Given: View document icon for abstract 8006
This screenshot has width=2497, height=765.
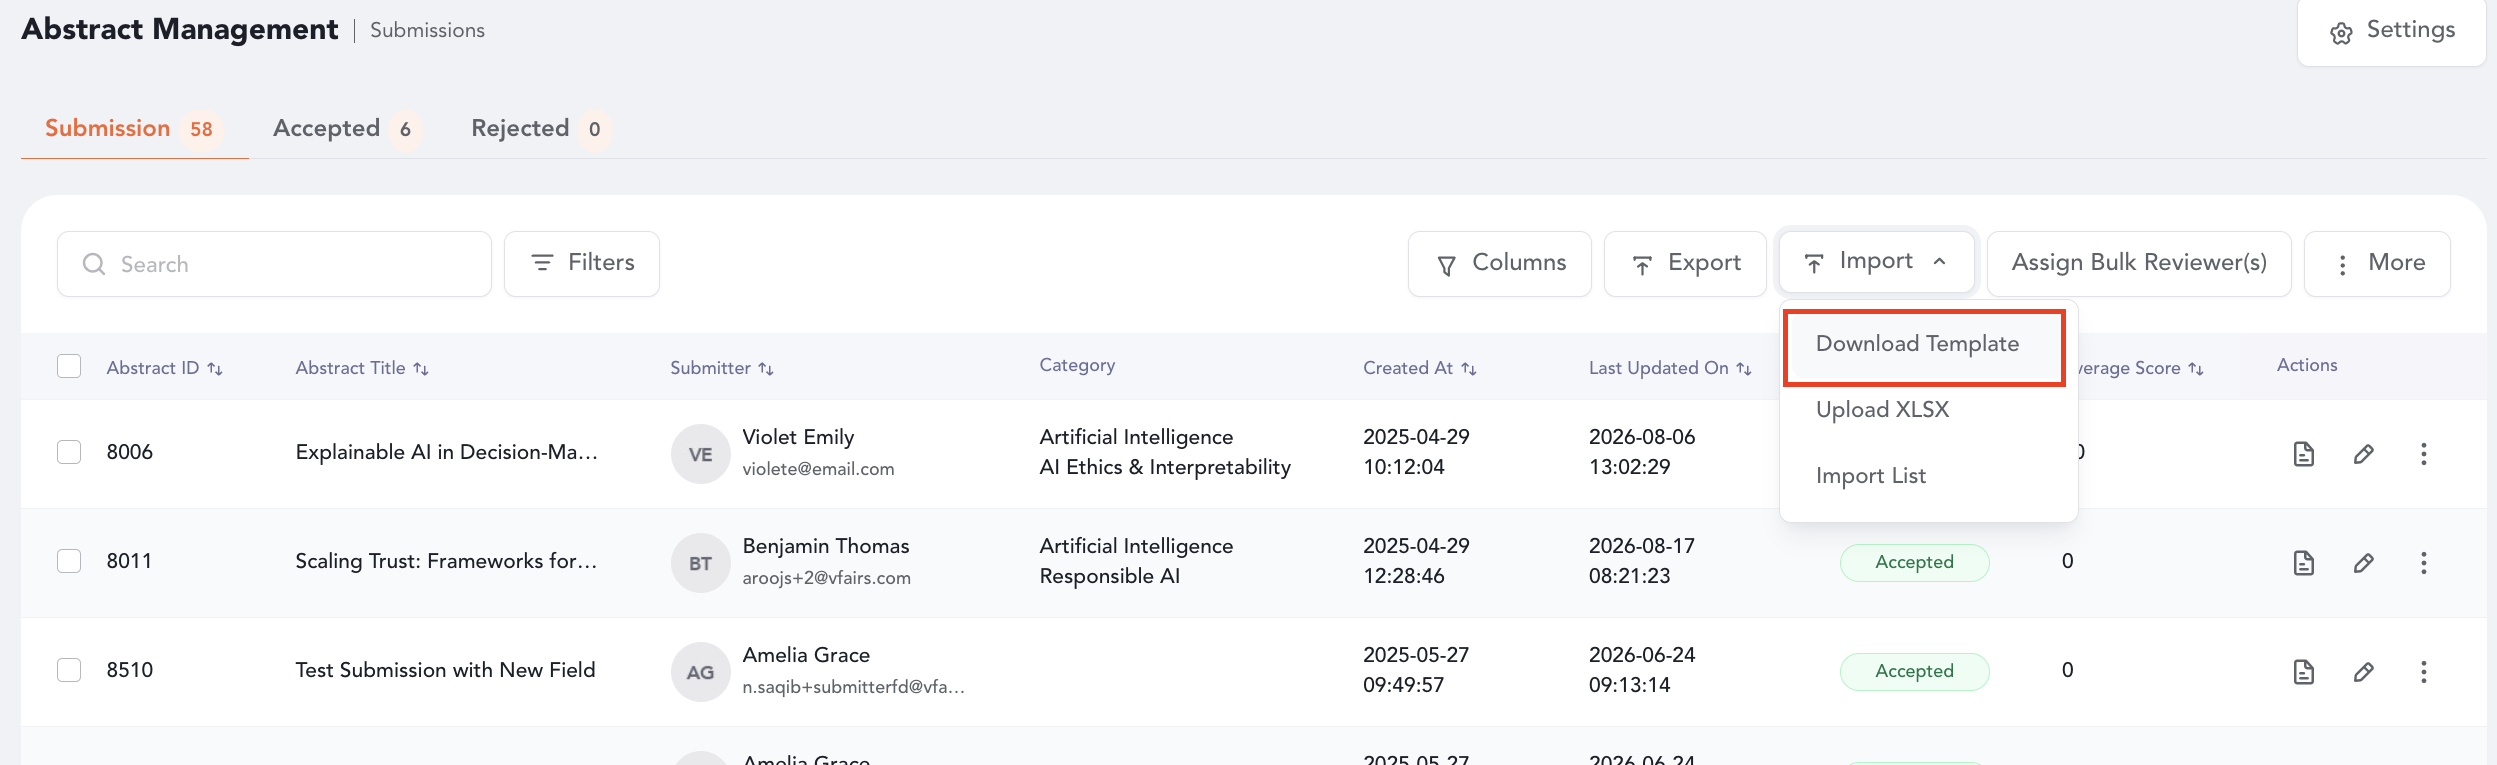Looking at the screenshot, I should click(x=2304, y=454).
